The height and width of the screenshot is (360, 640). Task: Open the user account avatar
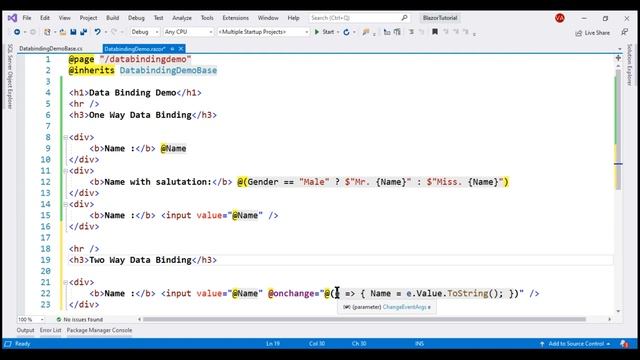560,18
